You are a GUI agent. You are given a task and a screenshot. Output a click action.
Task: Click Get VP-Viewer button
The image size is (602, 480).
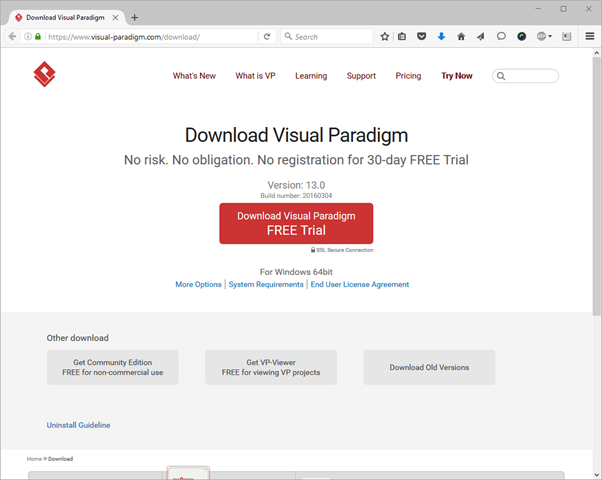271,367
